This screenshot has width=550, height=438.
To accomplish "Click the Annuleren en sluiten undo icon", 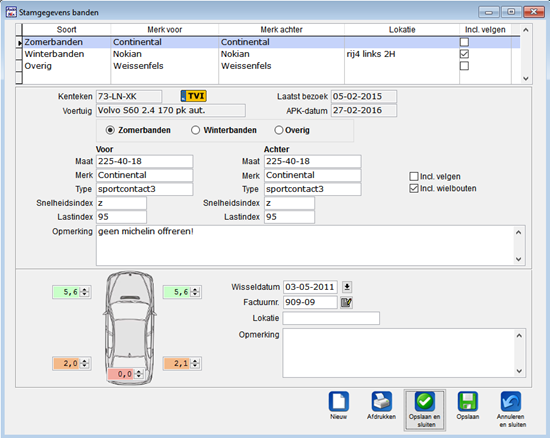I will (x=511, y=401).
